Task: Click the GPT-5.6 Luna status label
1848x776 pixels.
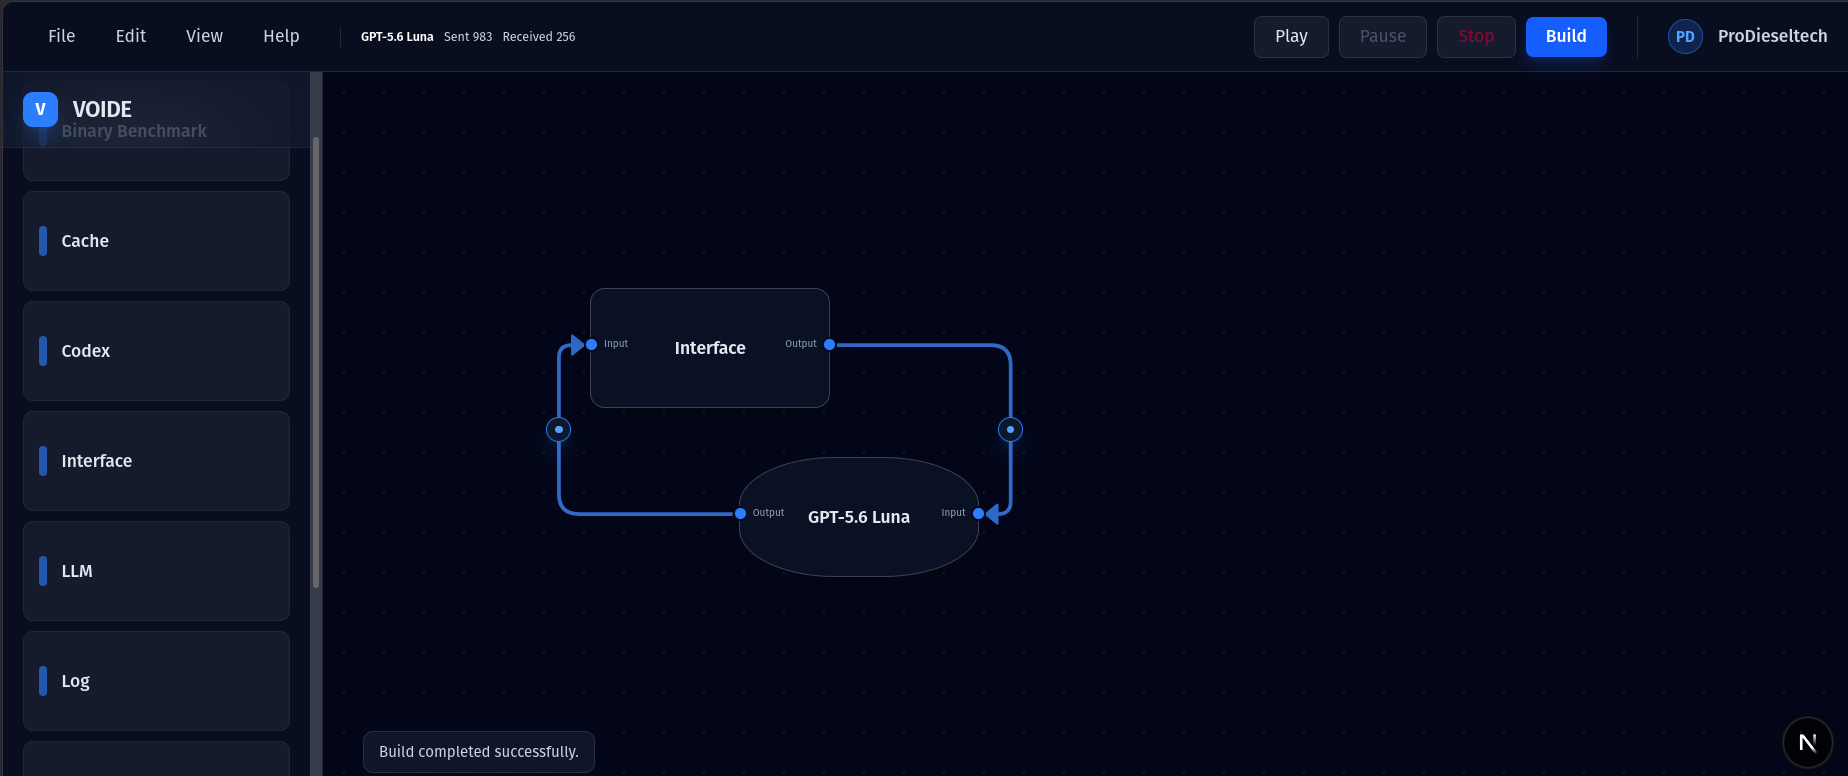Action: click(397, 37)
